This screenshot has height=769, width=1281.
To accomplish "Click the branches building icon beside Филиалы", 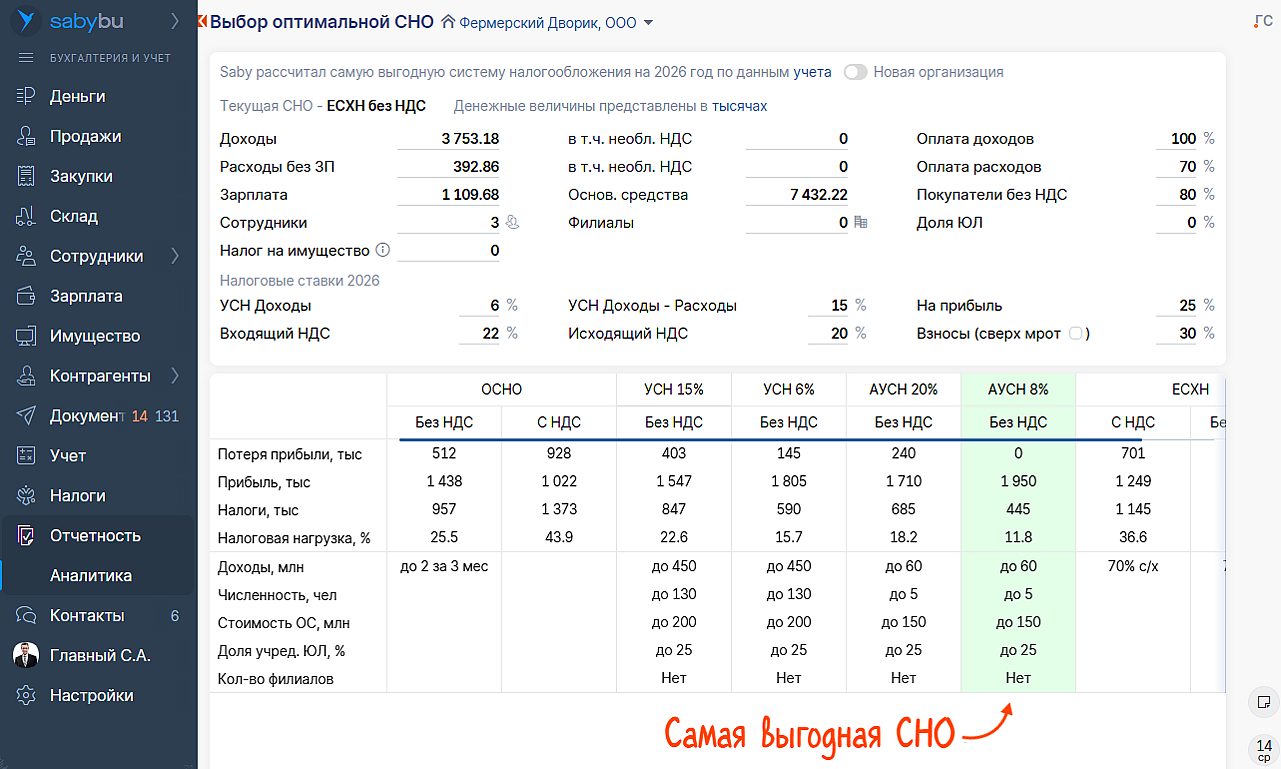I will [860, 223].
